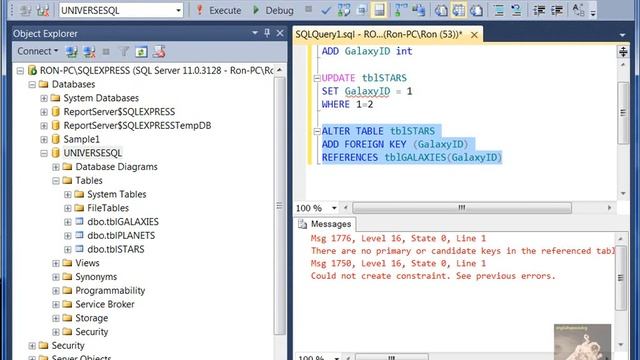
Task: Click the Decrease Indent toolbar icon
Action: click(x=539, y=10)
